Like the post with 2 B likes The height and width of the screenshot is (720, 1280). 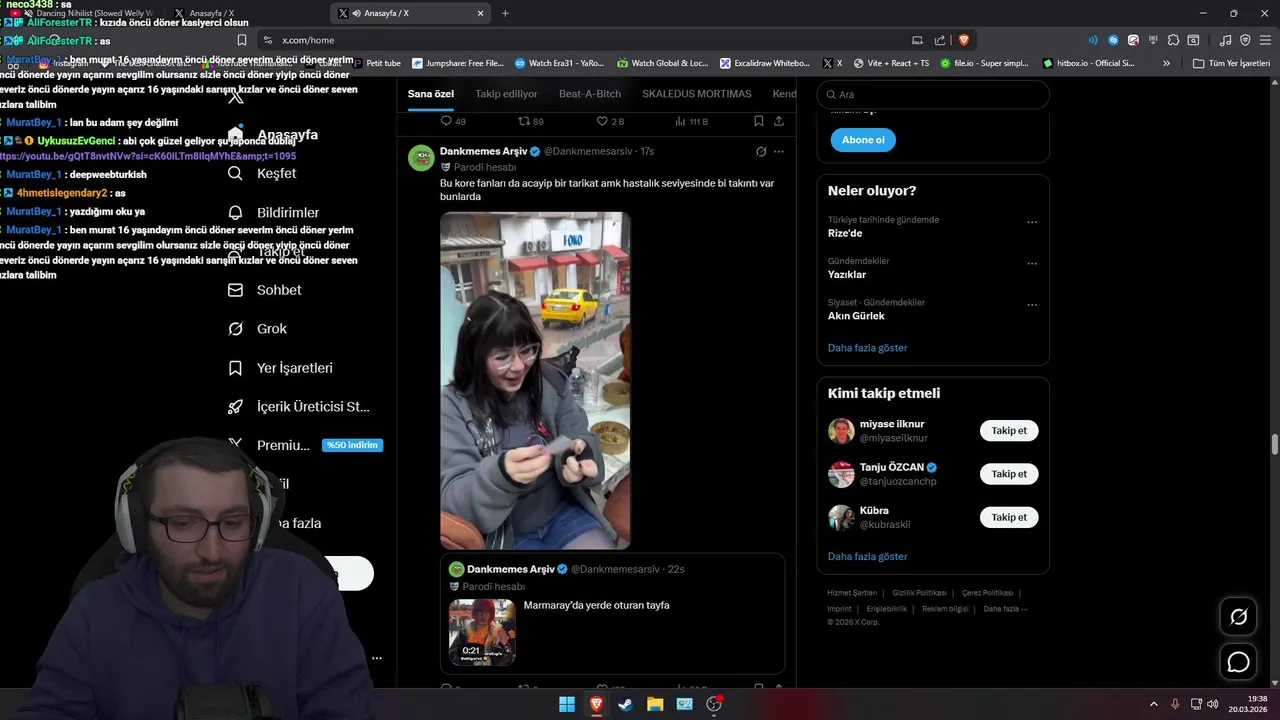pos(610,121)
